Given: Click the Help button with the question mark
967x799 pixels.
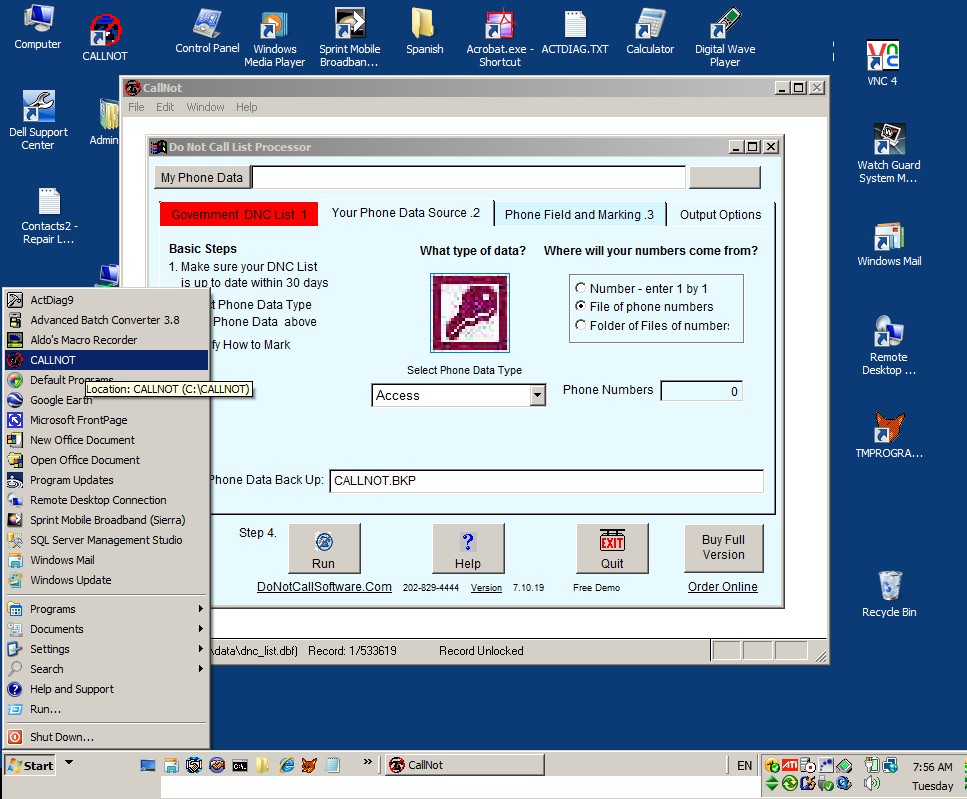Looking at the screenshot, I should point(468,548).
